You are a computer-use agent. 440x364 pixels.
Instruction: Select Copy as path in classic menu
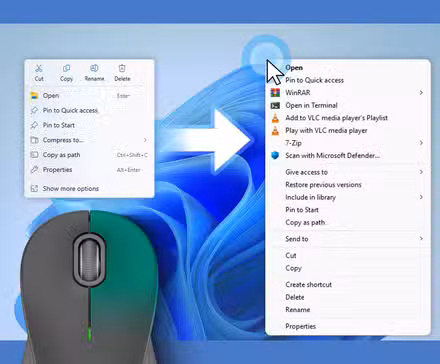[305, 222]
